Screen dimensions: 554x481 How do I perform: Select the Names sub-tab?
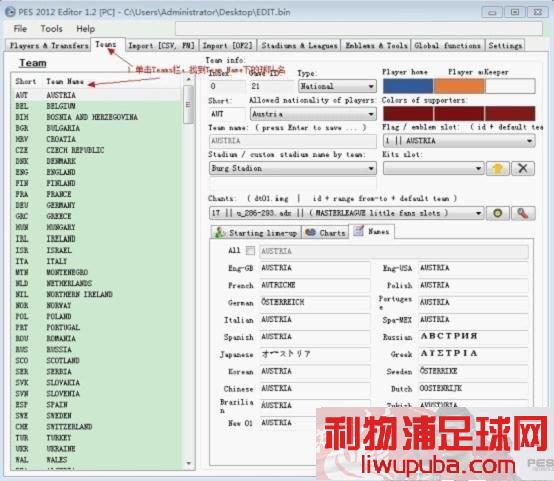pyautogui.click(x=372, y=231)
